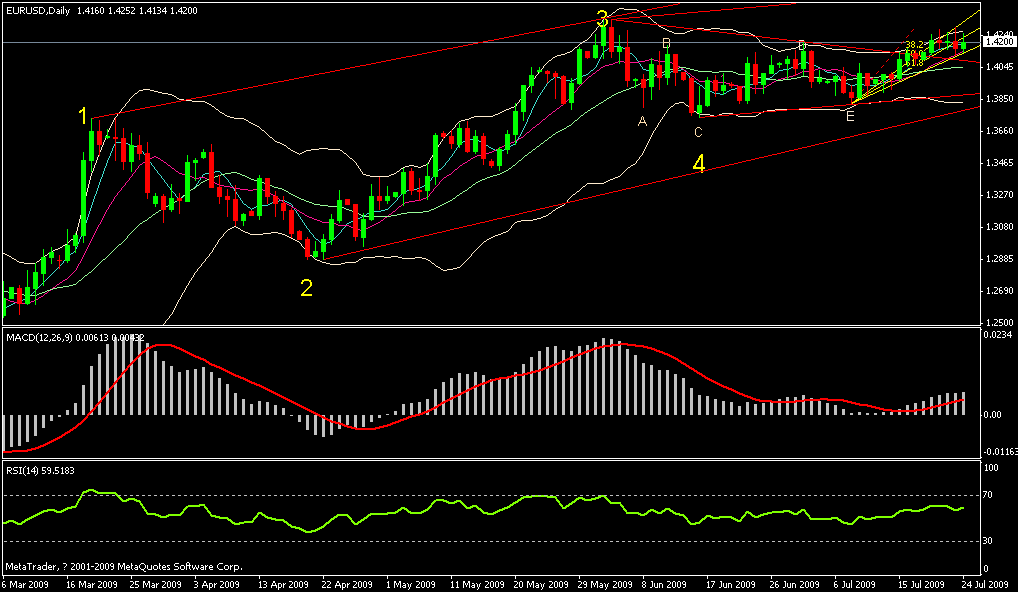Click the 1.2885 price axis value
1018x592 pixels.
click(x=999, y=258)
